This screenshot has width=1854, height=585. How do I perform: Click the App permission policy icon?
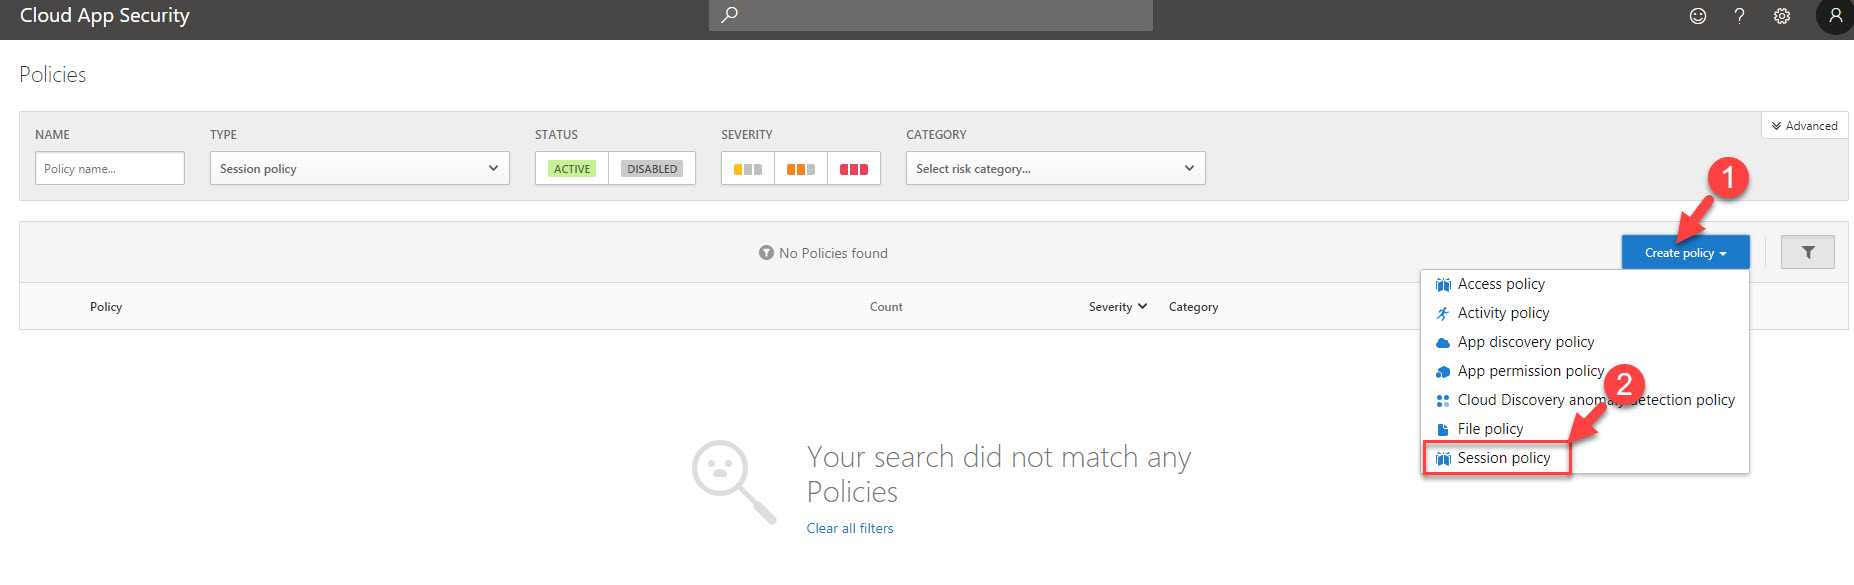click(x=1443, y=372)
